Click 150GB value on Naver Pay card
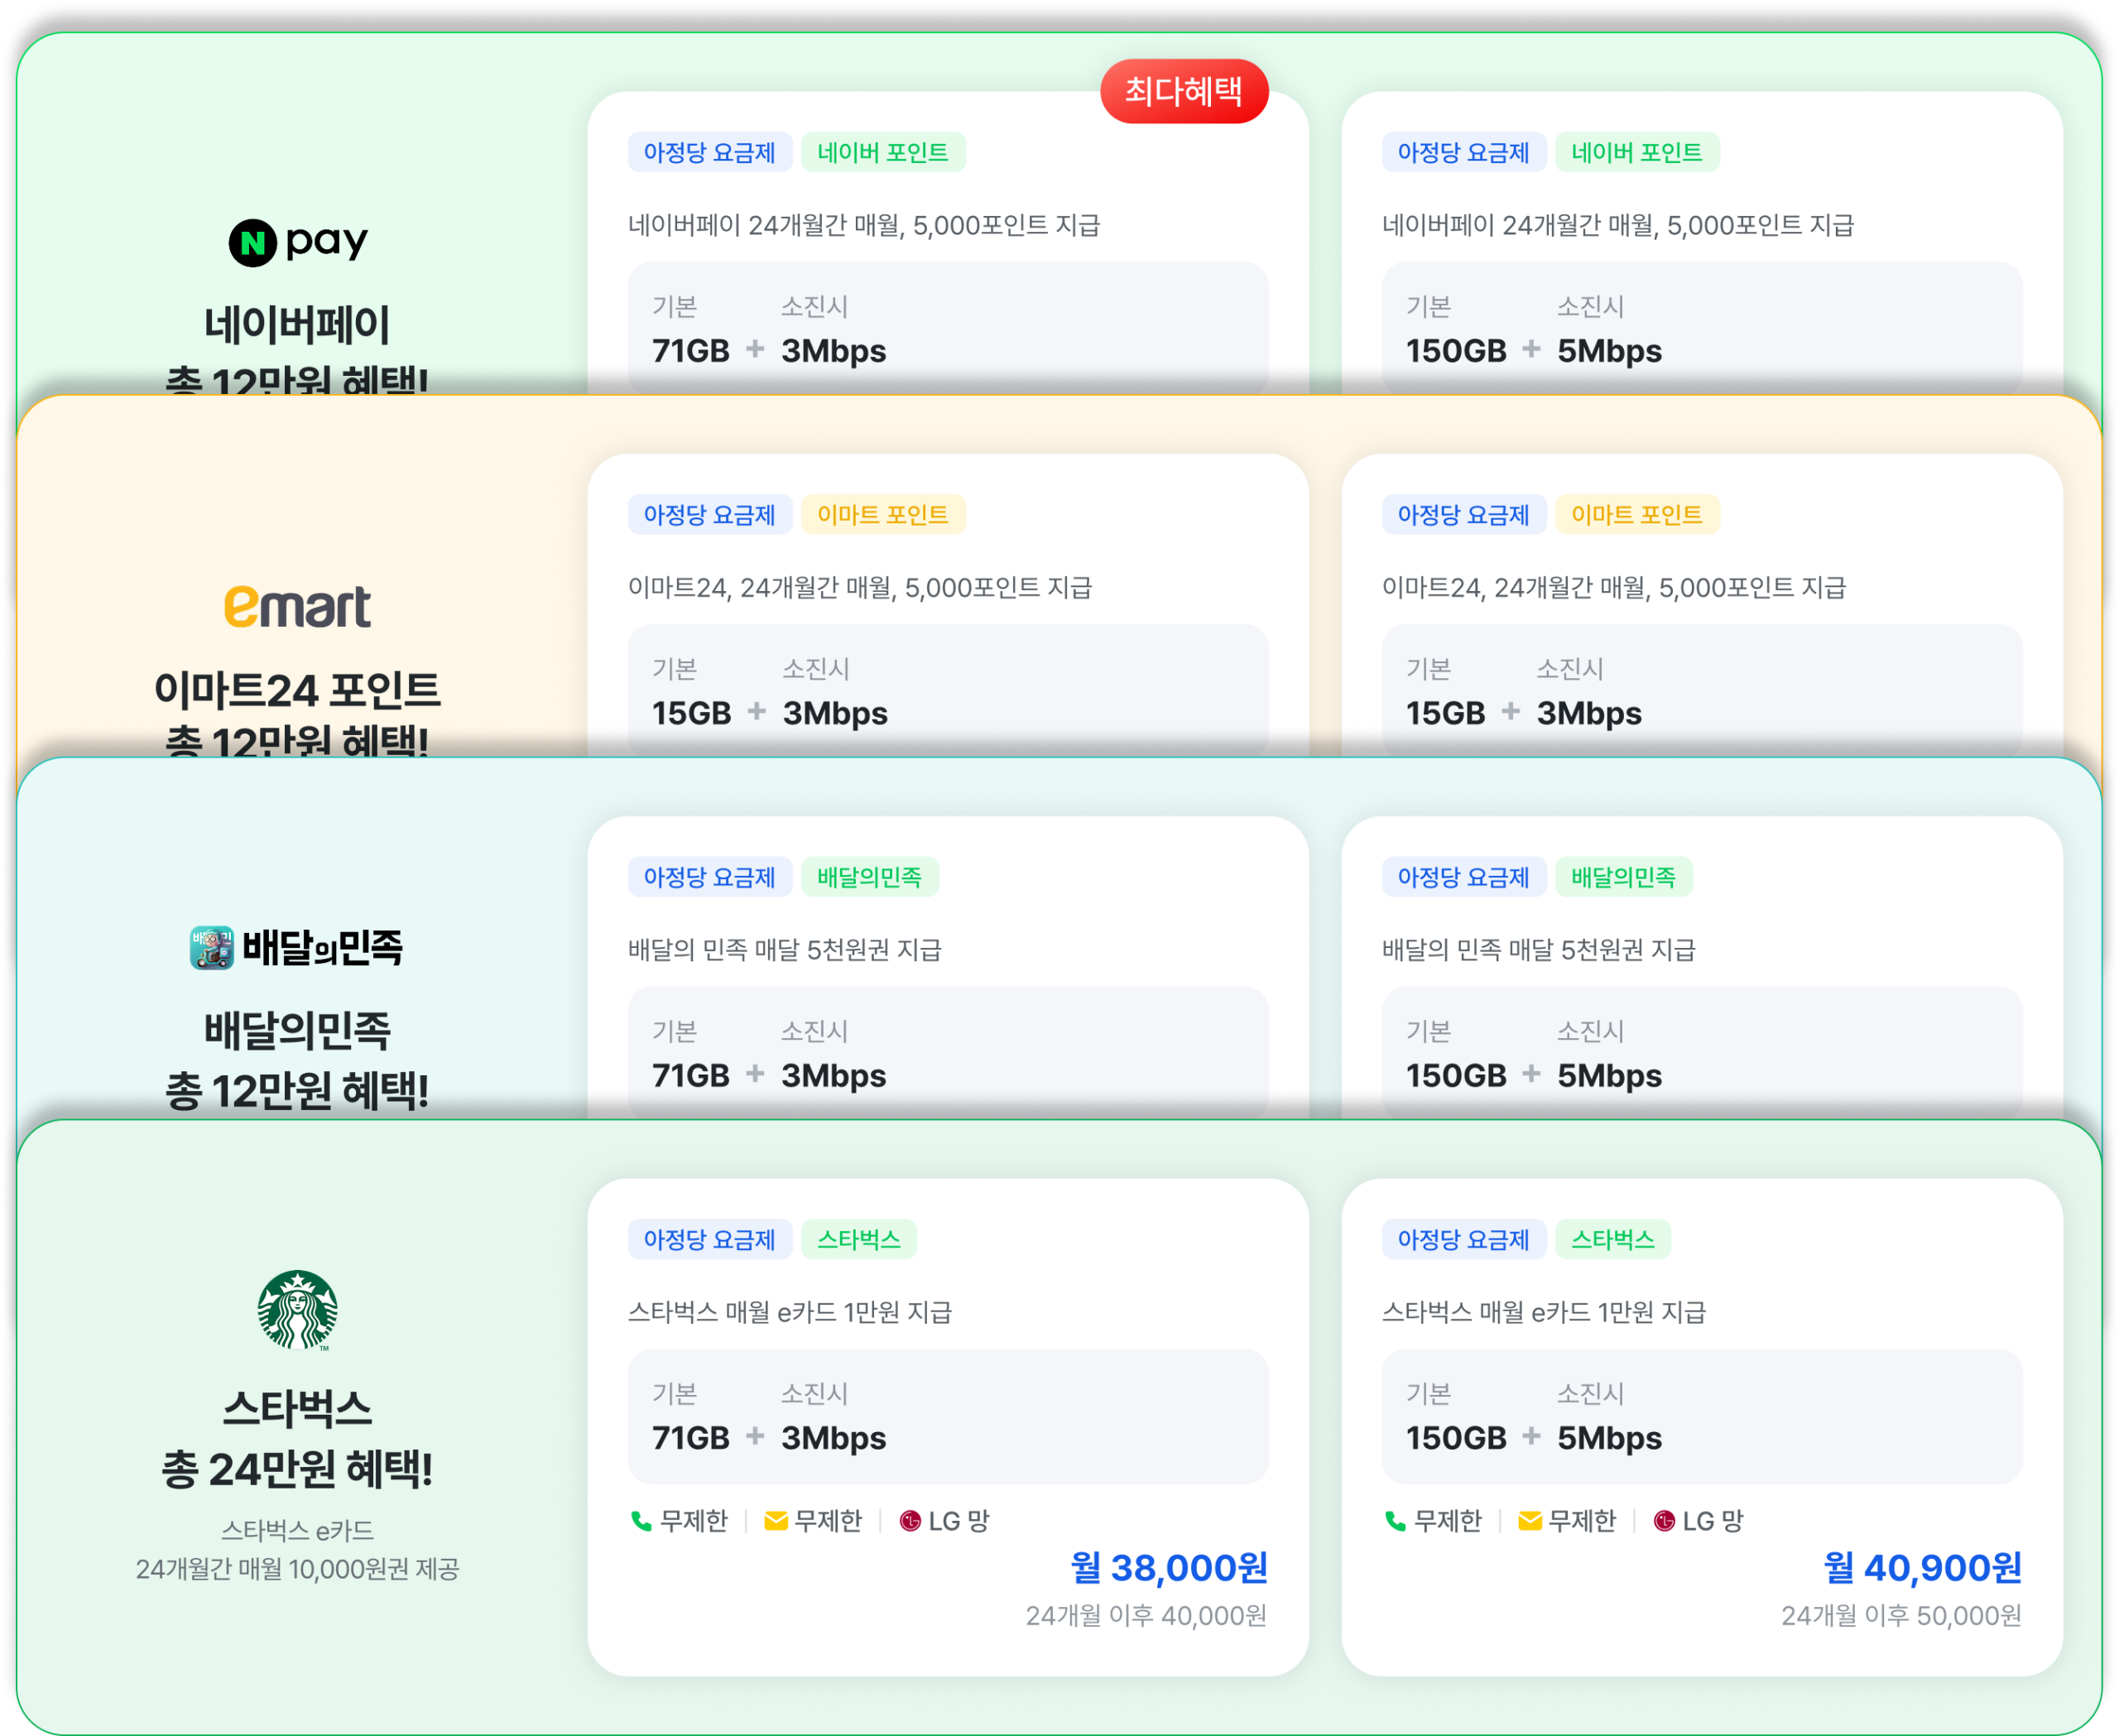Image resolution: width=2119 pixels, height=1736 pixels. 1456,351
